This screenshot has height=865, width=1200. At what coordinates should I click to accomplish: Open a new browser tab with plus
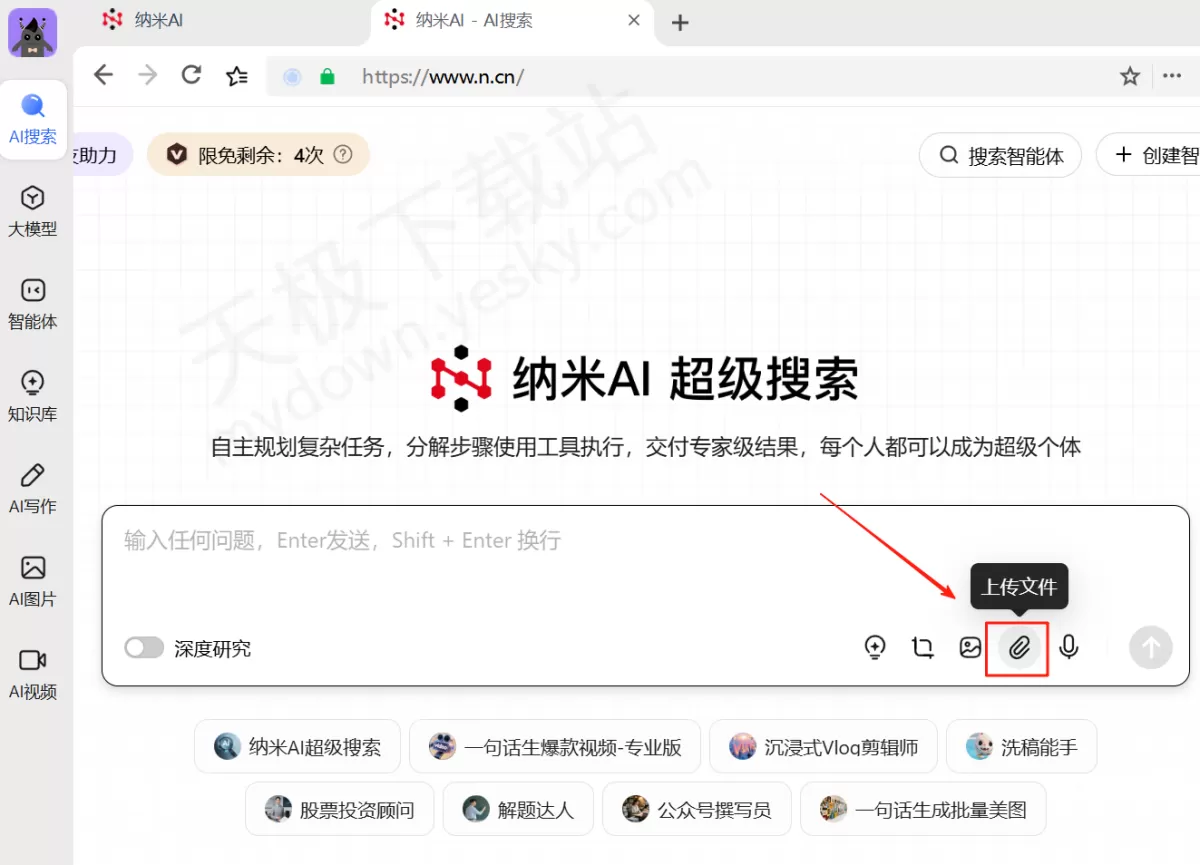tap(680, 22)
